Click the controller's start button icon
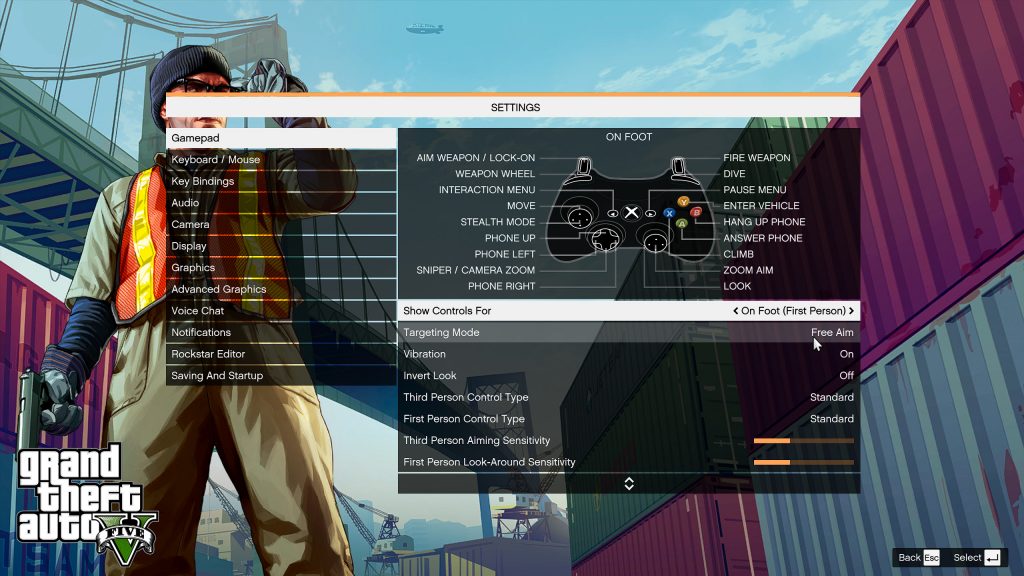 tap(650, 214)
